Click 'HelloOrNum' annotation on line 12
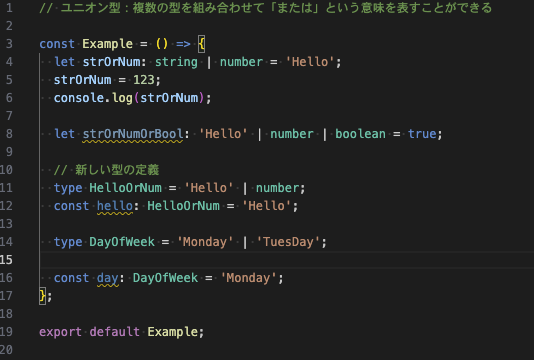 click(x=183, y=206)
